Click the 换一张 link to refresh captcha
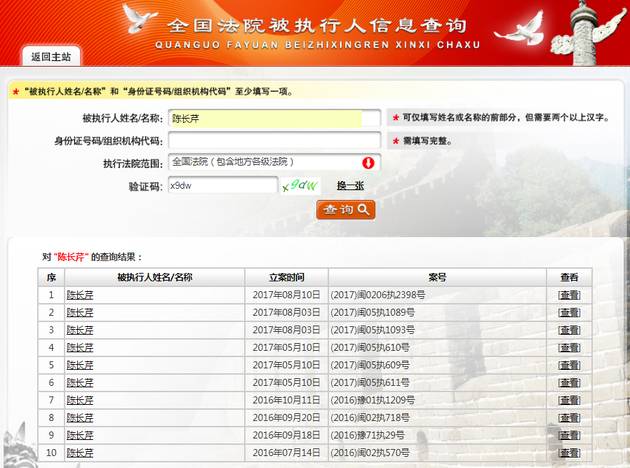Image resolution: width=630 pixels, height=468 pixels. pyautogui.click(x=349, y=186)
